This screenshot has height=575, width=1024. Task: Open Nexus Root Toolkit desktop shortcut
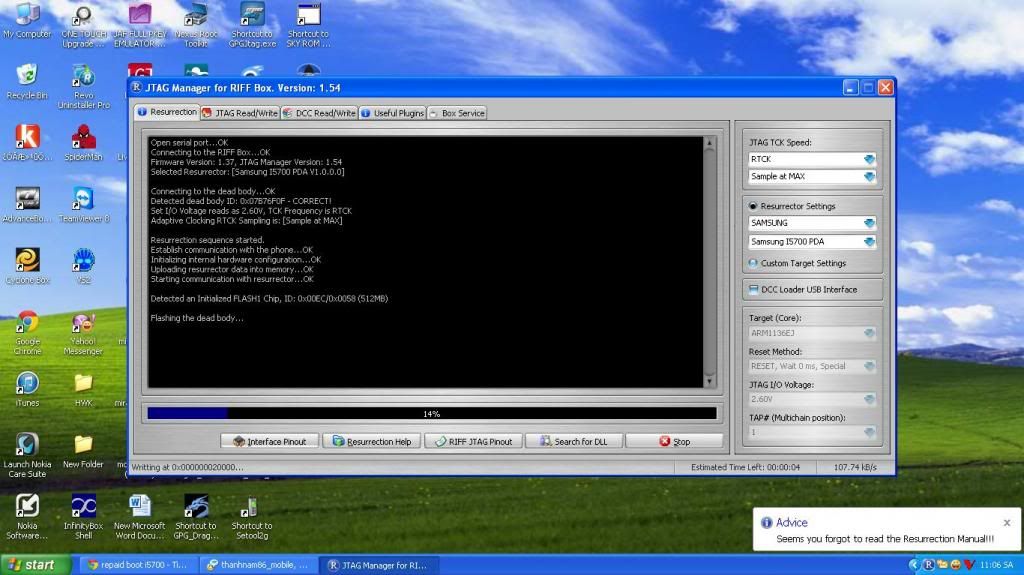click(196, 26)
